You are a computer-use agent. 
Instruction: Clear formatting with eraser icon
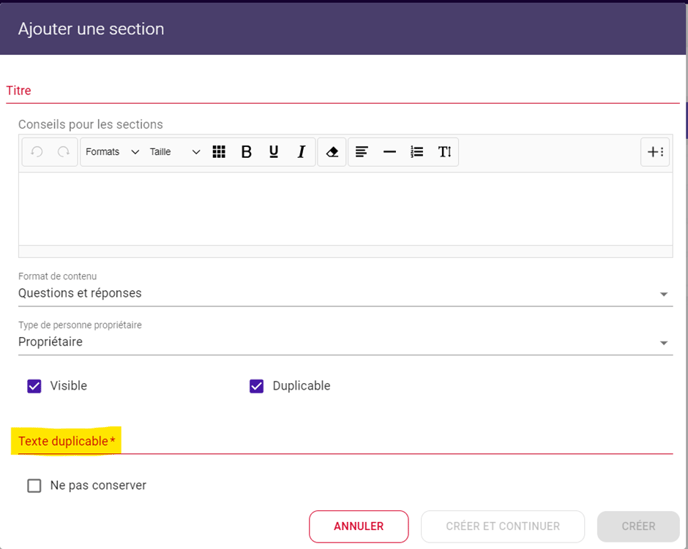[332, 152]
